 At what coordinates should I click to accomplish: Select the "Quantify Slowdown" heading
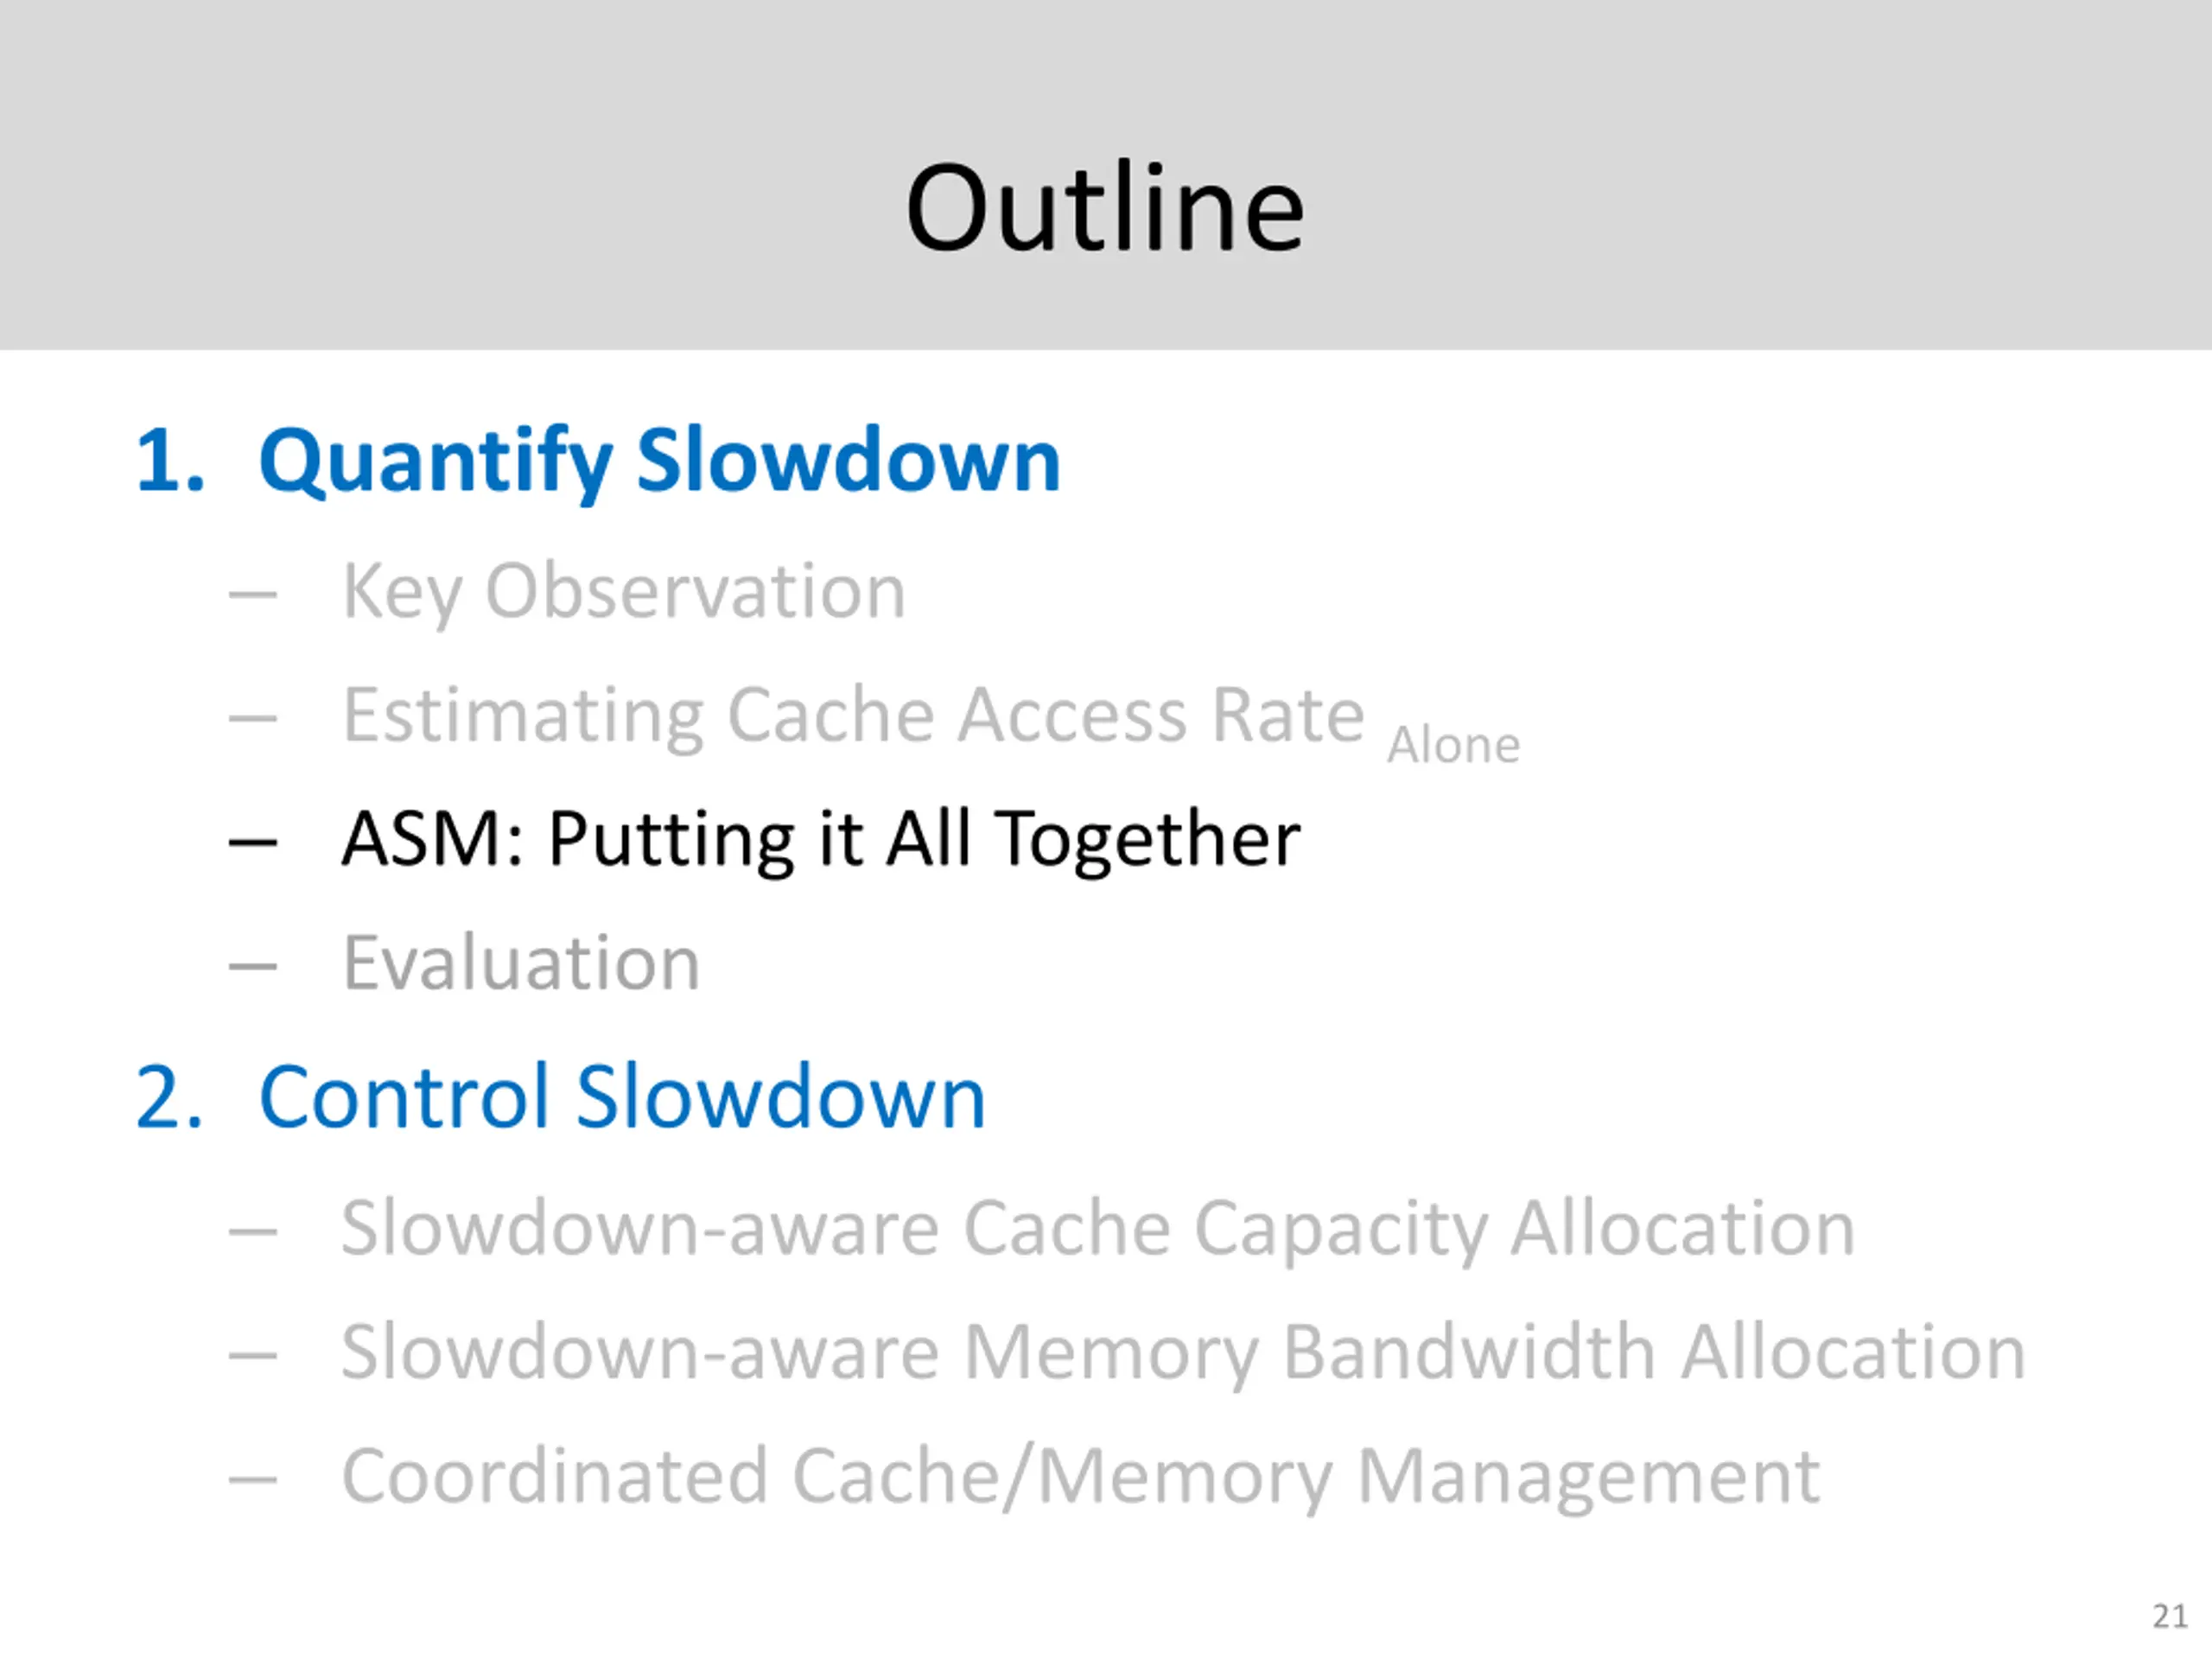pyautogui.click(x=658, y=461)
